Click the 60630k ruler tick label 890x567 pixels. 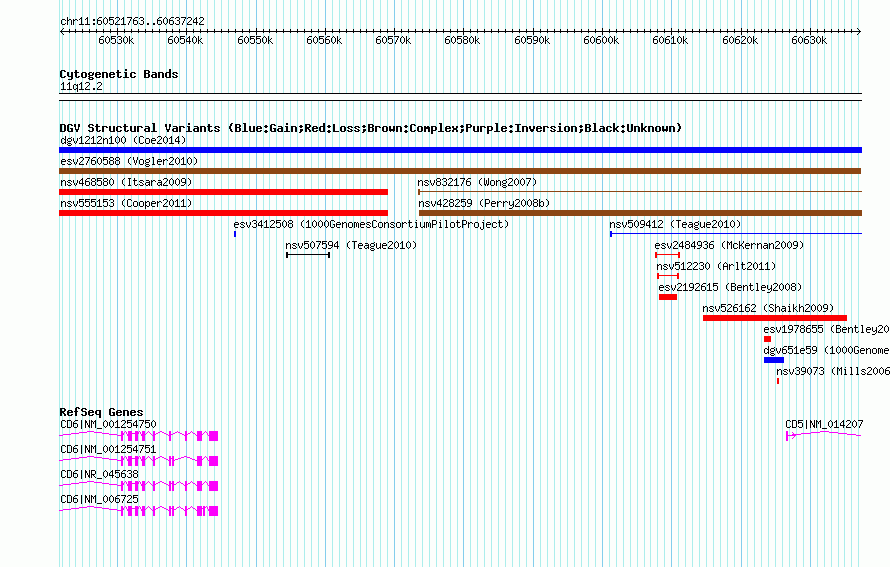(809, 40)
